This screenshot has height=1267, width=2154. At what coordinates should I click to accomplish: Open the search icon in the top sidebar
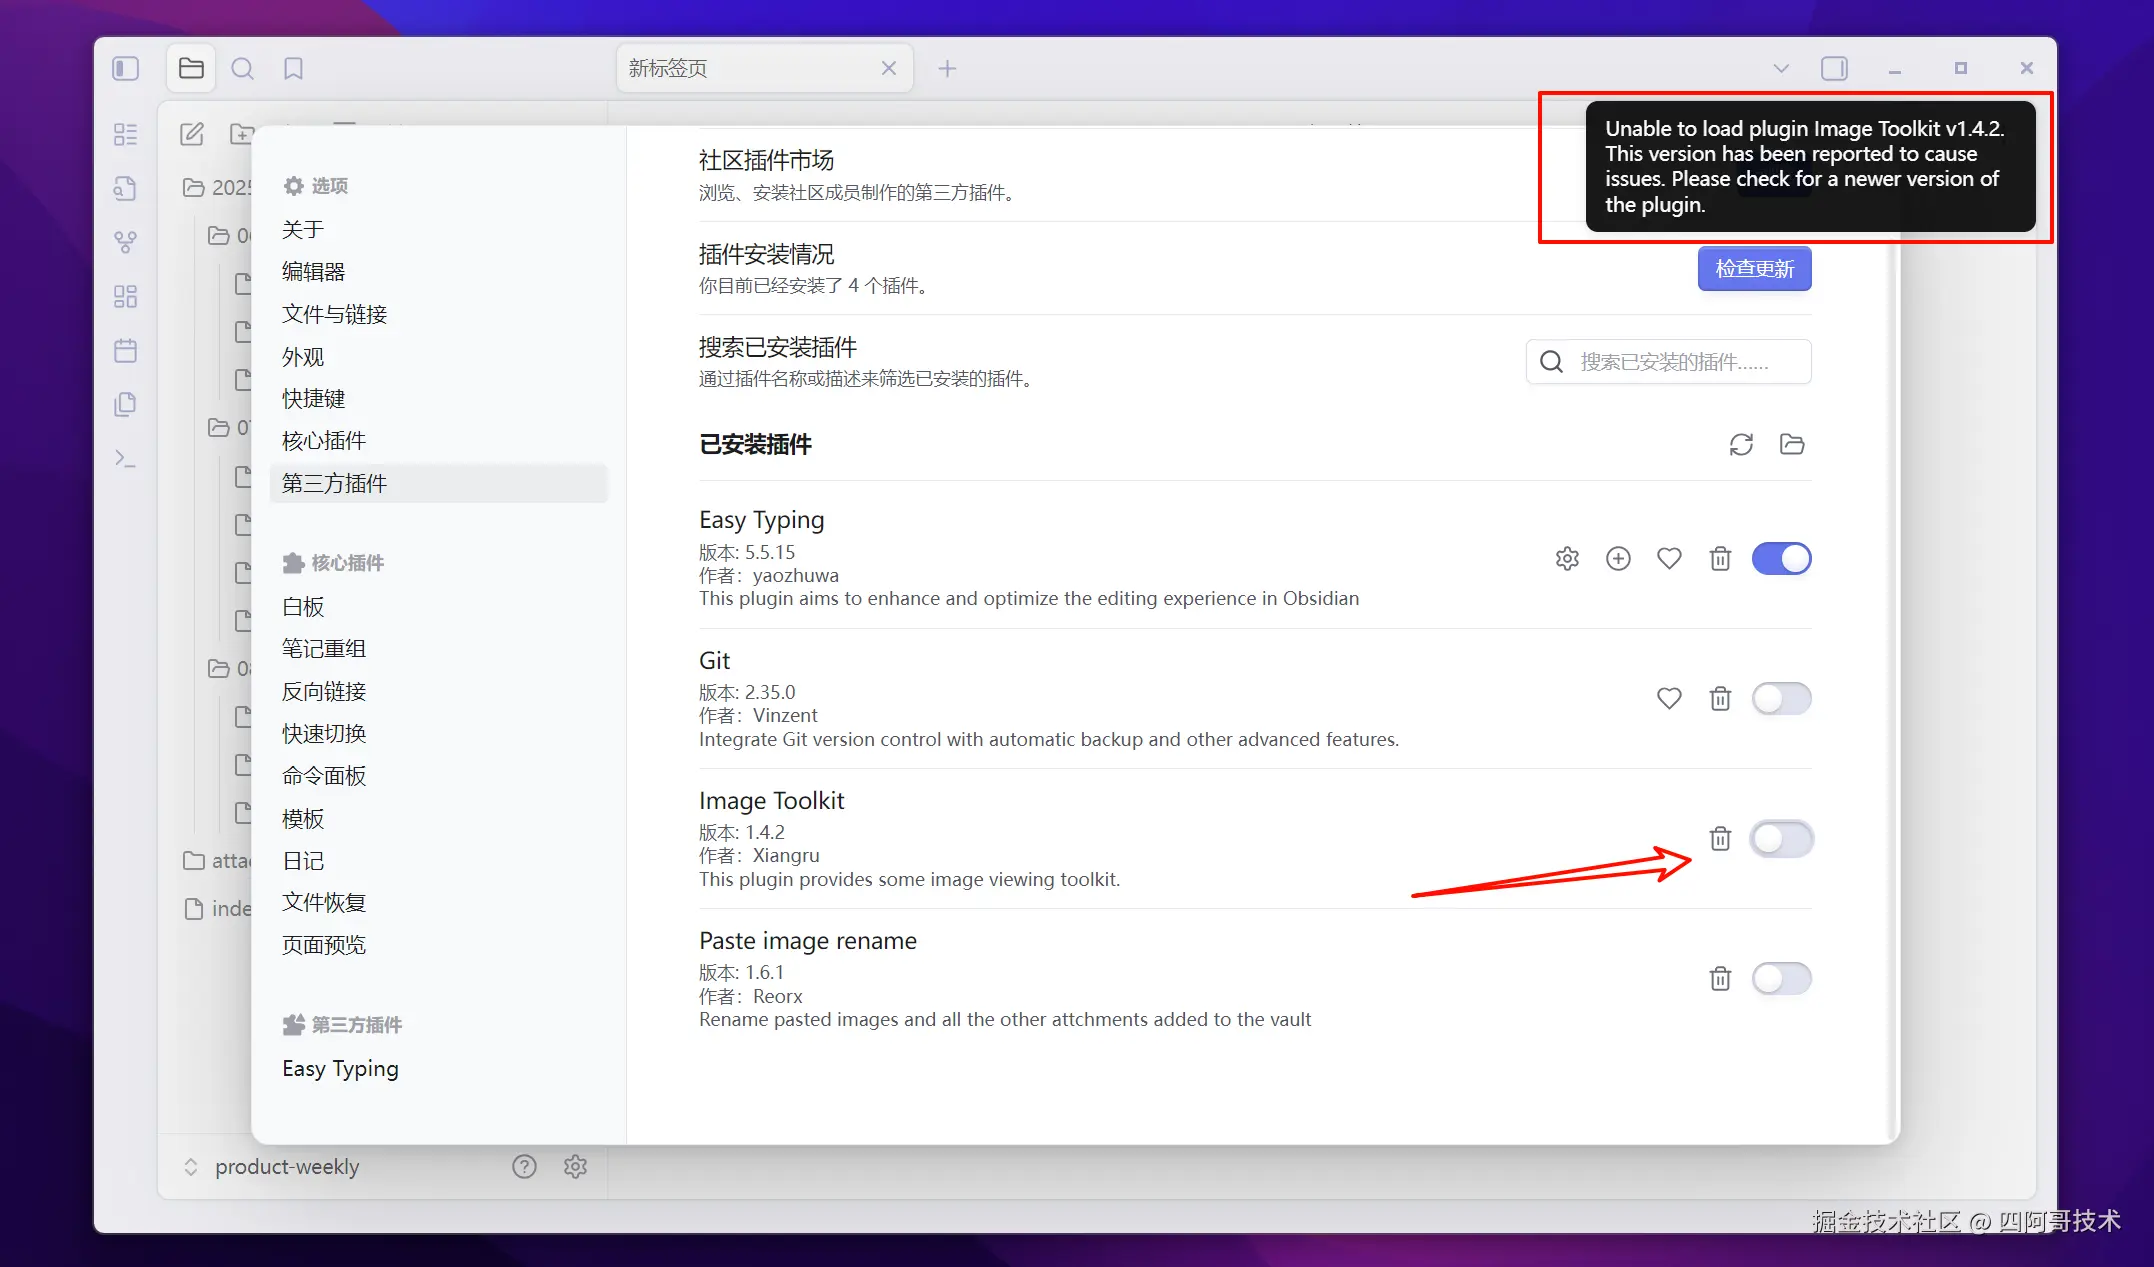(x=242, y=68)
